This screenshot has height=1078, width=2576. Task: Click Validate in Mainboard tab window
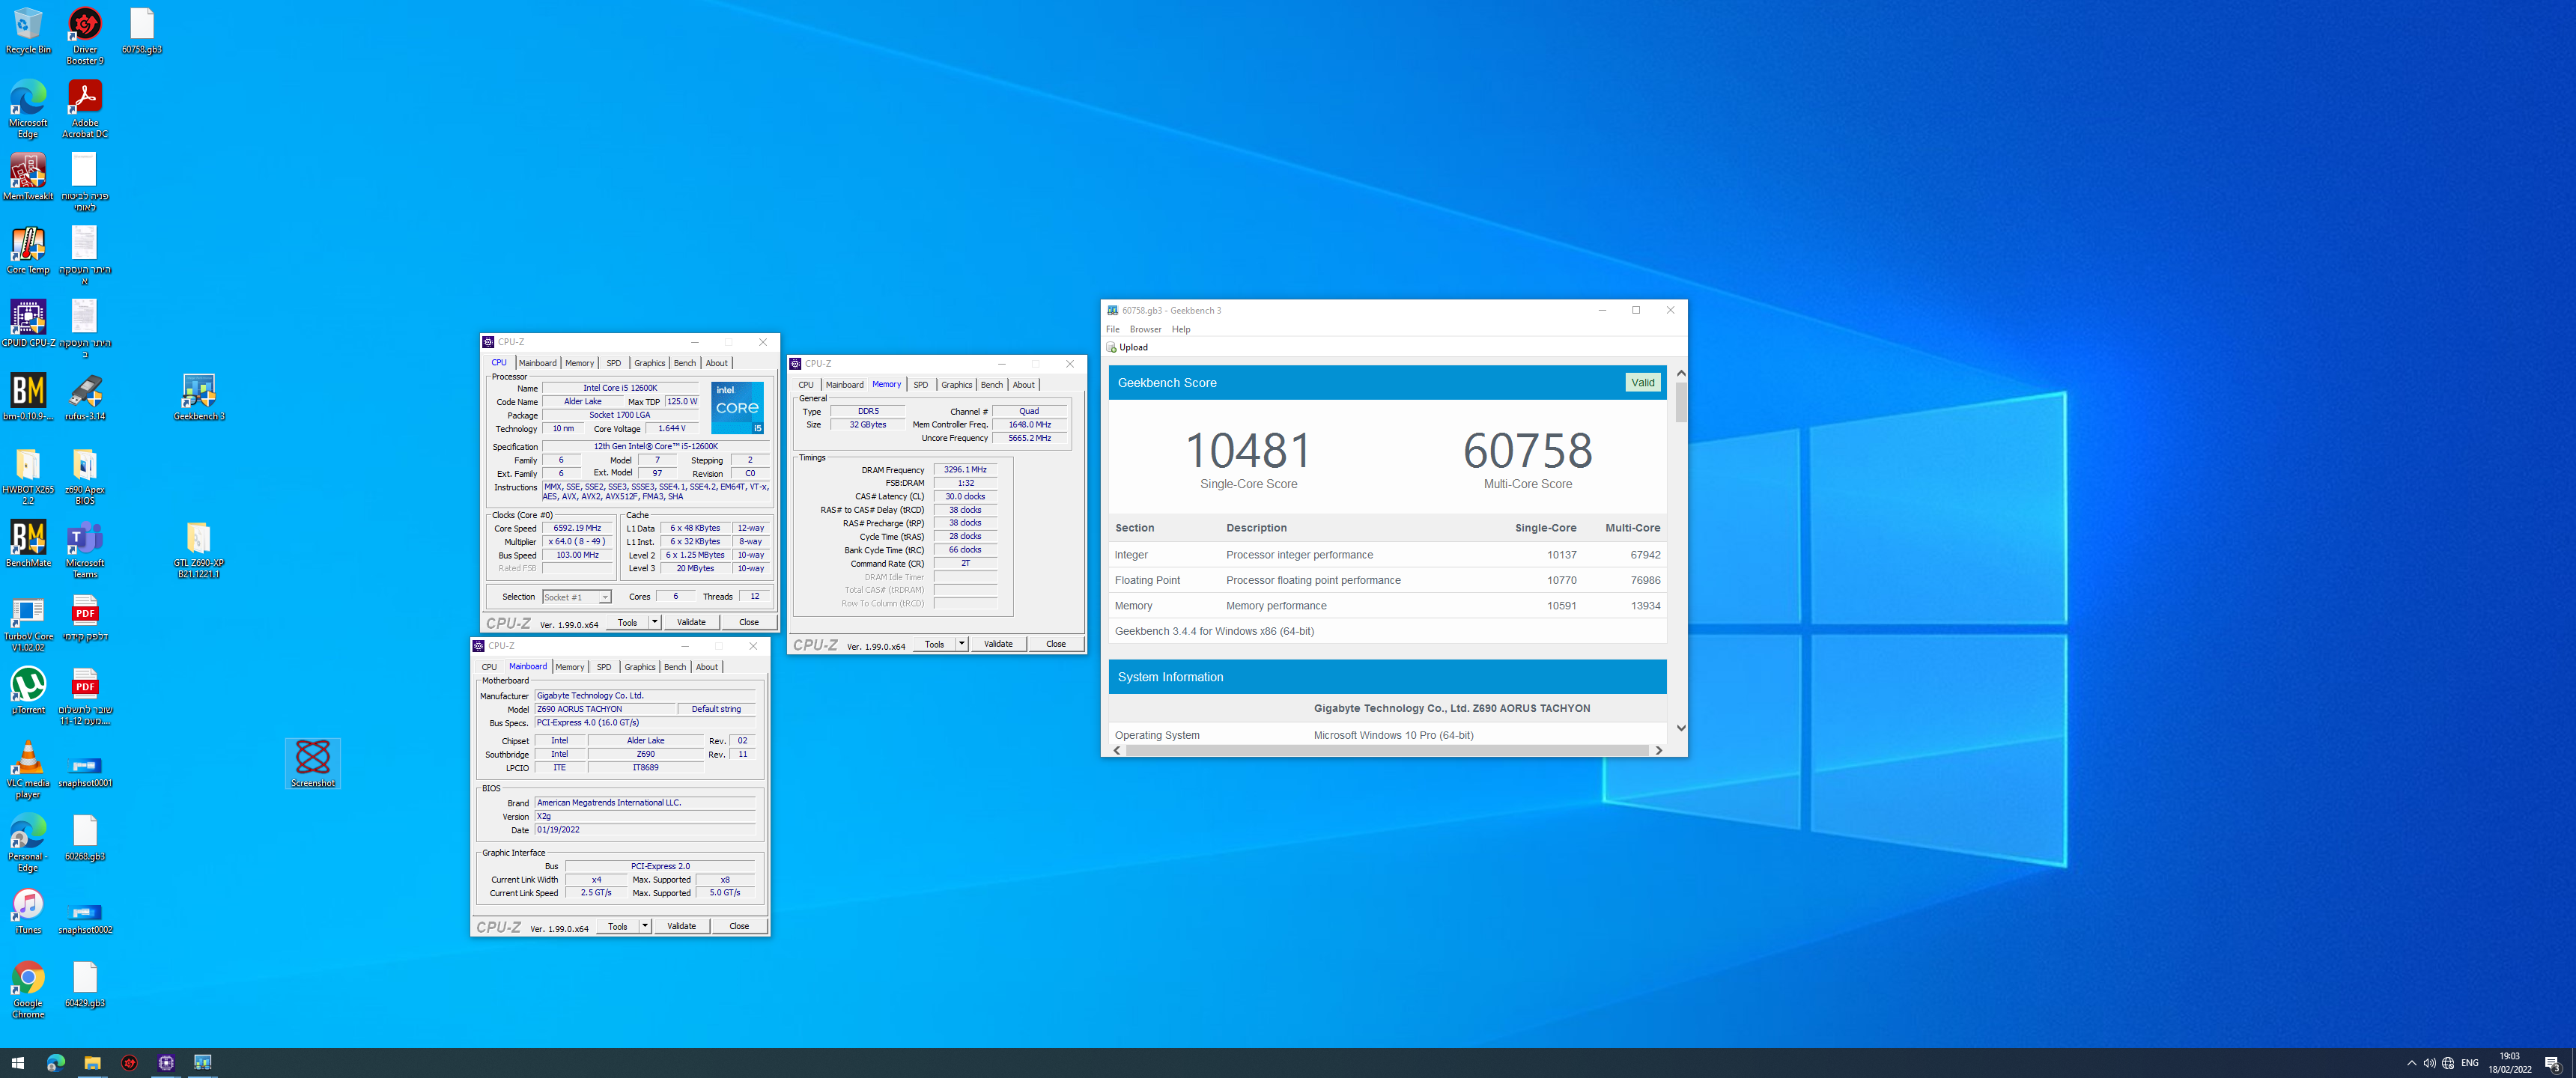tap(681, 926)
